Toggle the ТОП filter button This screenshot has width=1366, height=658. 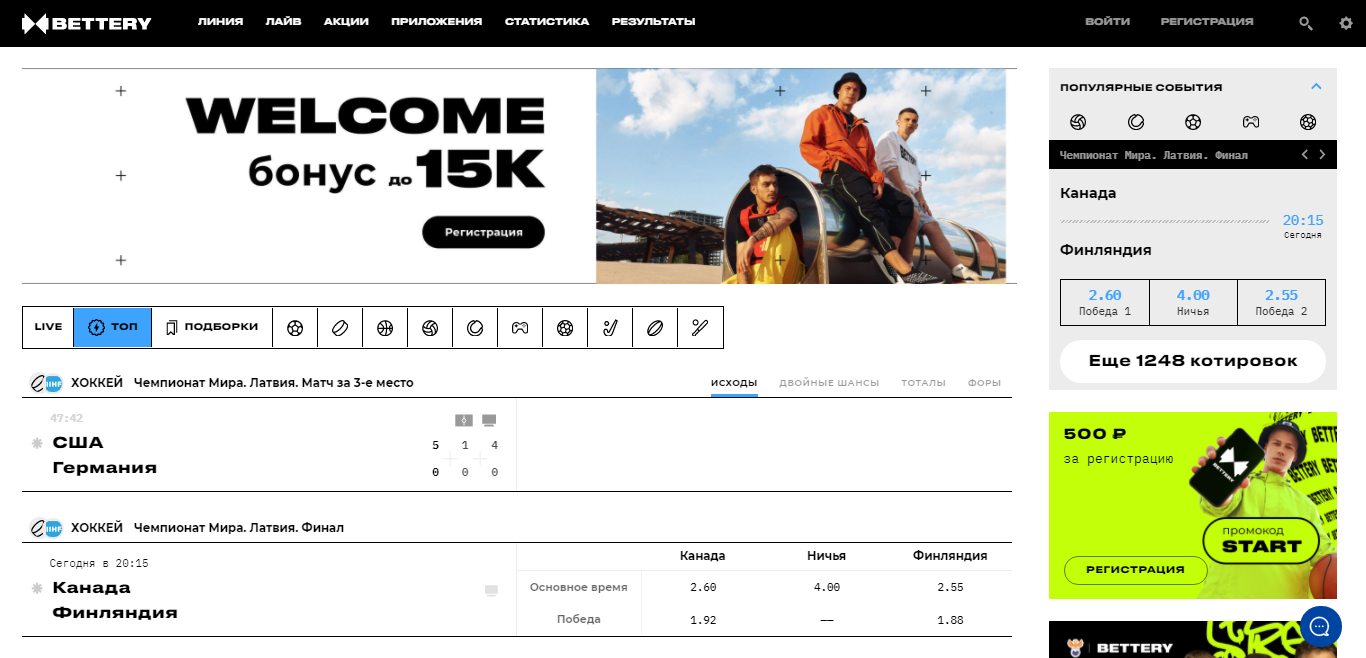tap(113, 327)
